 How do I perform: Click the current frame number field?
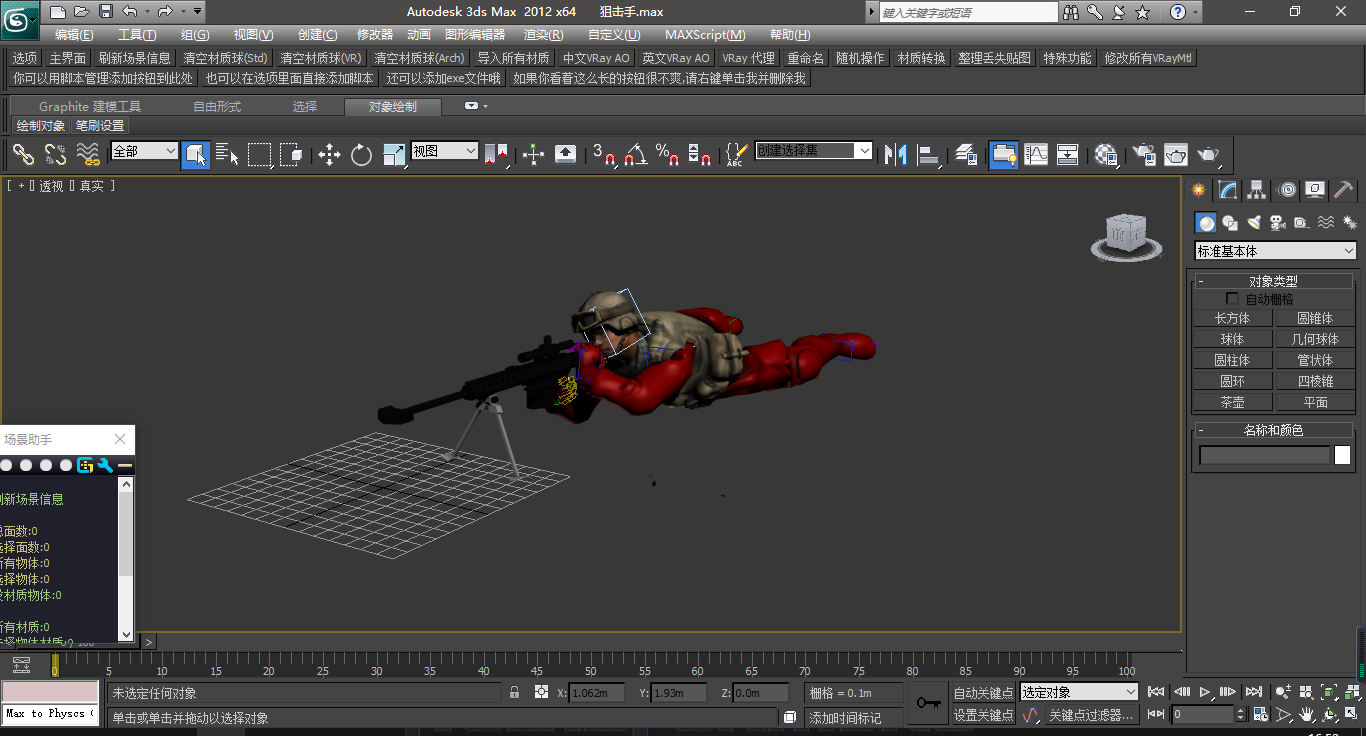tap(1203, 715)
